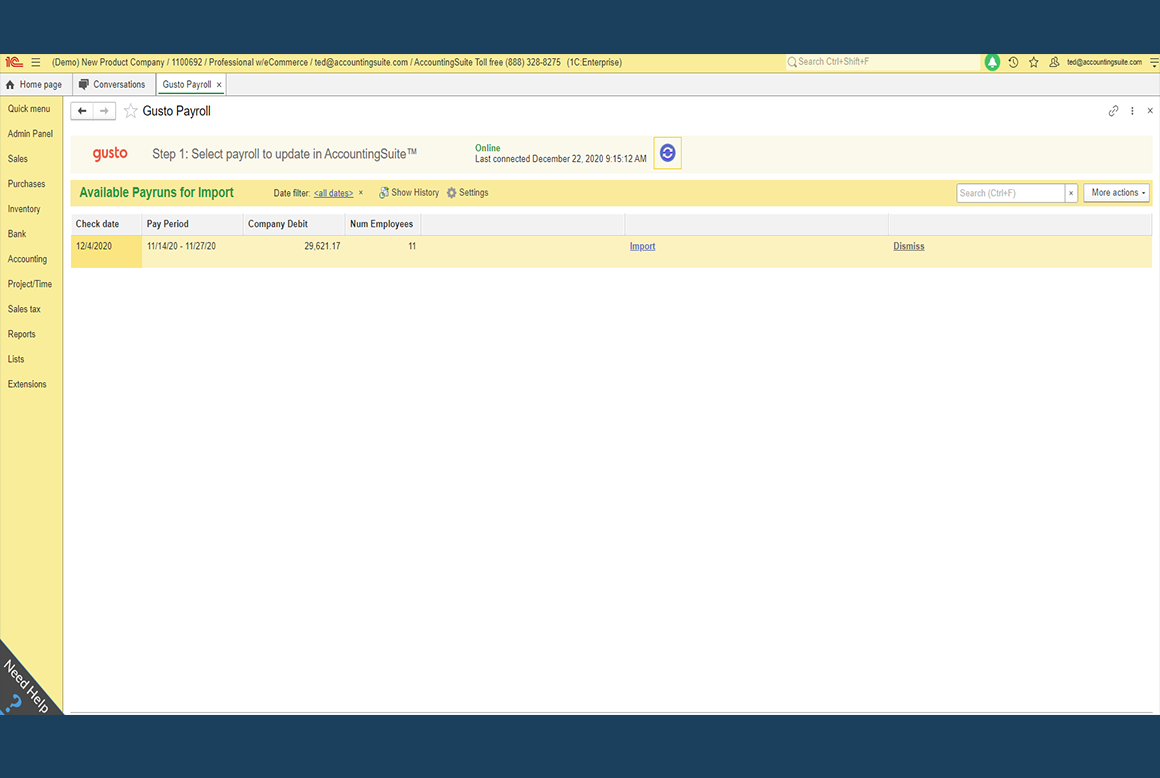Close the Gusto Payroll form
The height and width of the screenshot is (778, 1160).
tap(1150, 111)
